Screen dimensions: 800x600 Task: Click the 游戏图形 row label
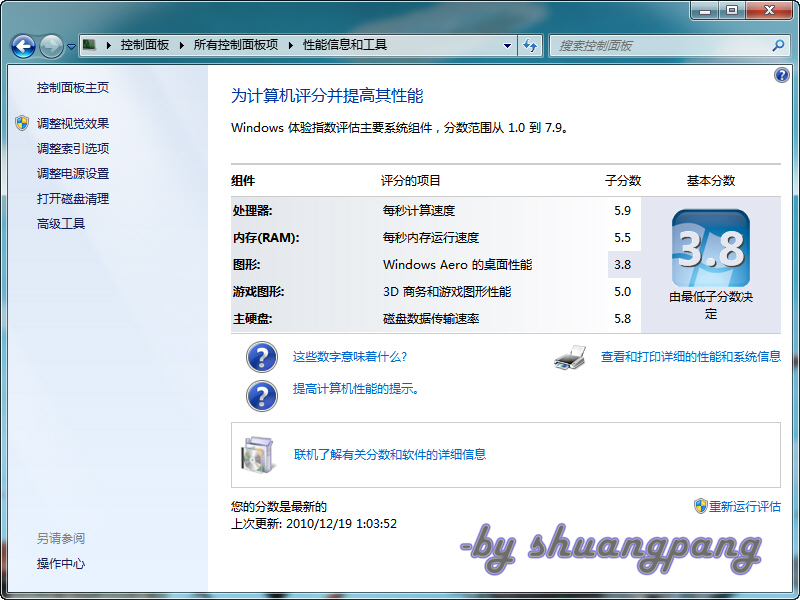coord(258,292)
